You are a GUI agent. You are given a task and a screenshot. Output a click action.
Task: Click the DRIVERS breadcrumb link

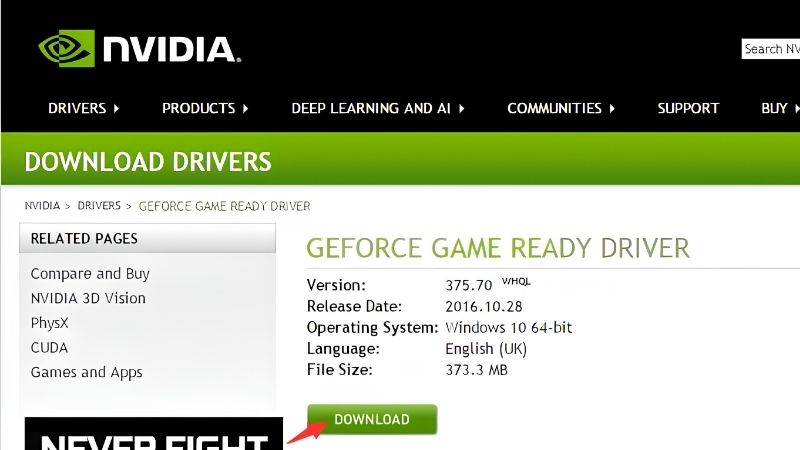tap(99, 206)
